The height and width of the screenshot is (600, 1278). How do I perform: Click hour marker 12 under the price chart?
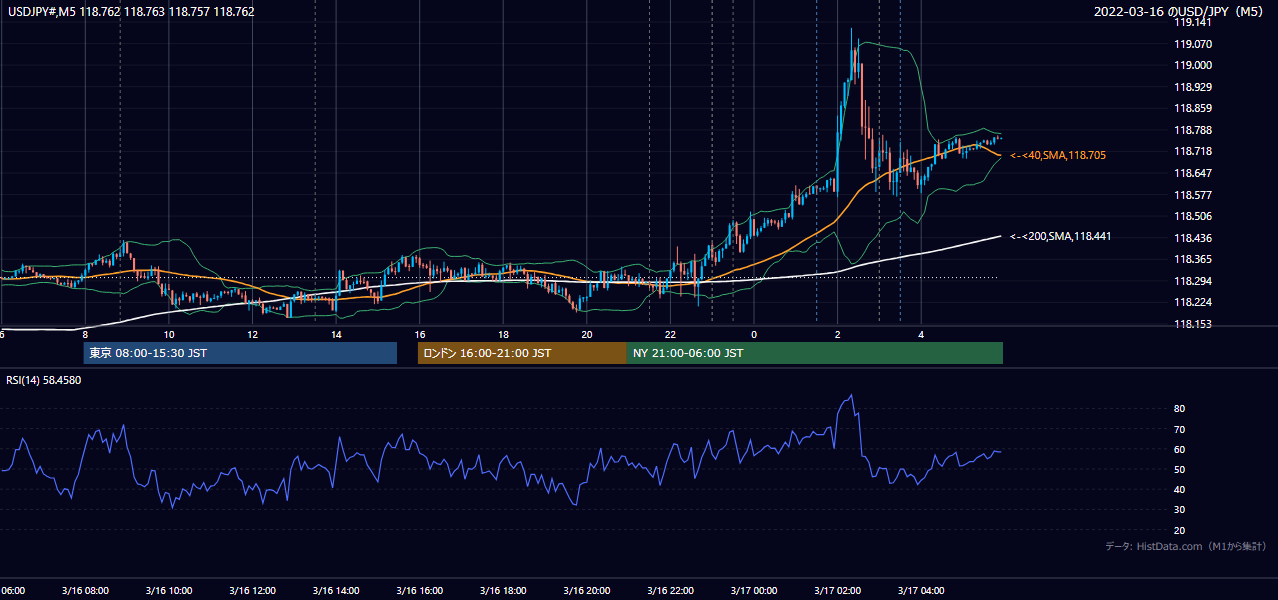pos(253,335)
